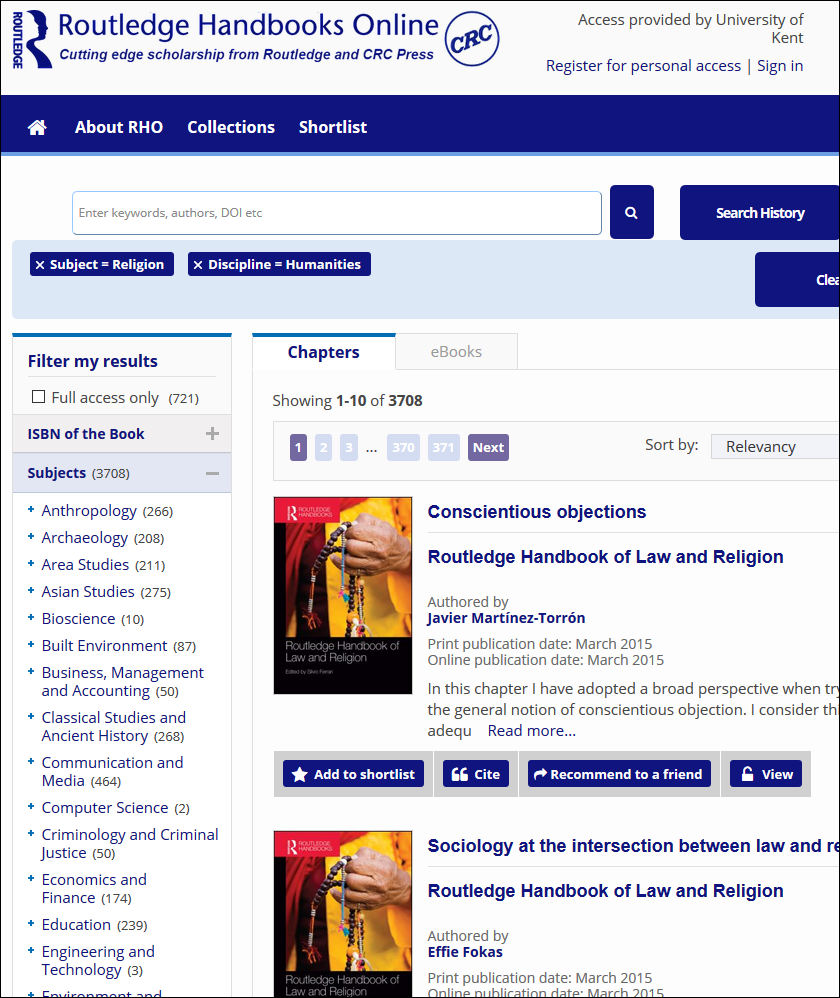Click Register for personal access link
Viewport: 840px width, 998px height.
pos(643,66)
